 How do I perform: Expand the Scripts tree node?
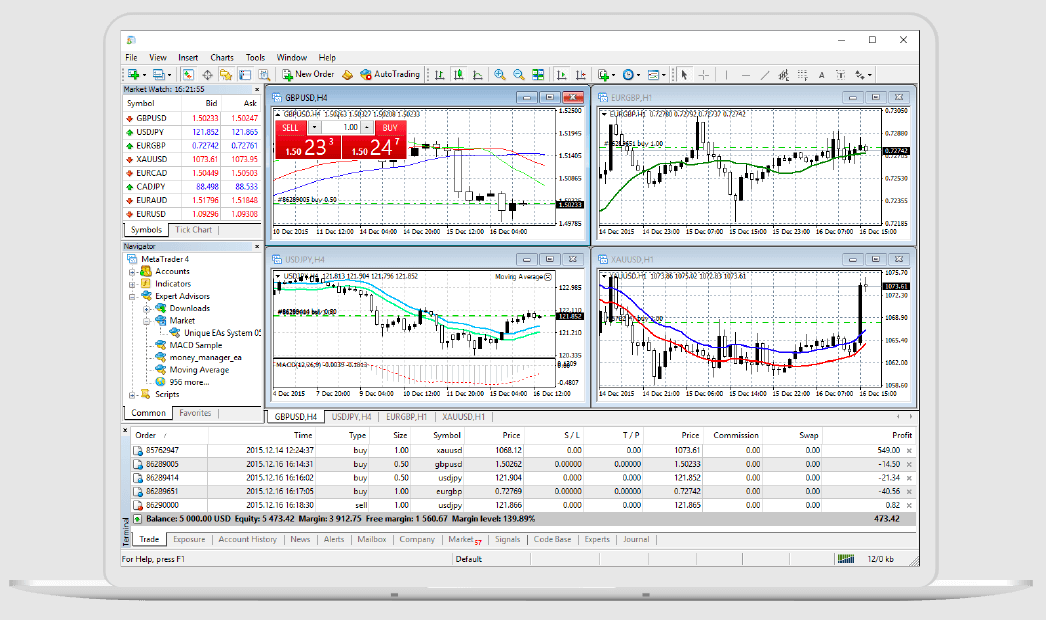(x=131, y=394)
